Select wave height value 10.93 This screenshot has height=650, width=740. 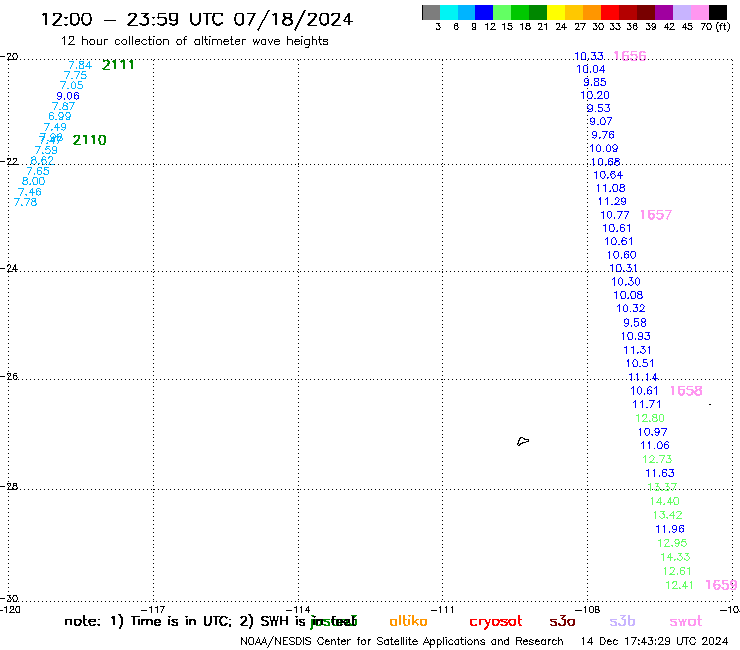point(636,337)
